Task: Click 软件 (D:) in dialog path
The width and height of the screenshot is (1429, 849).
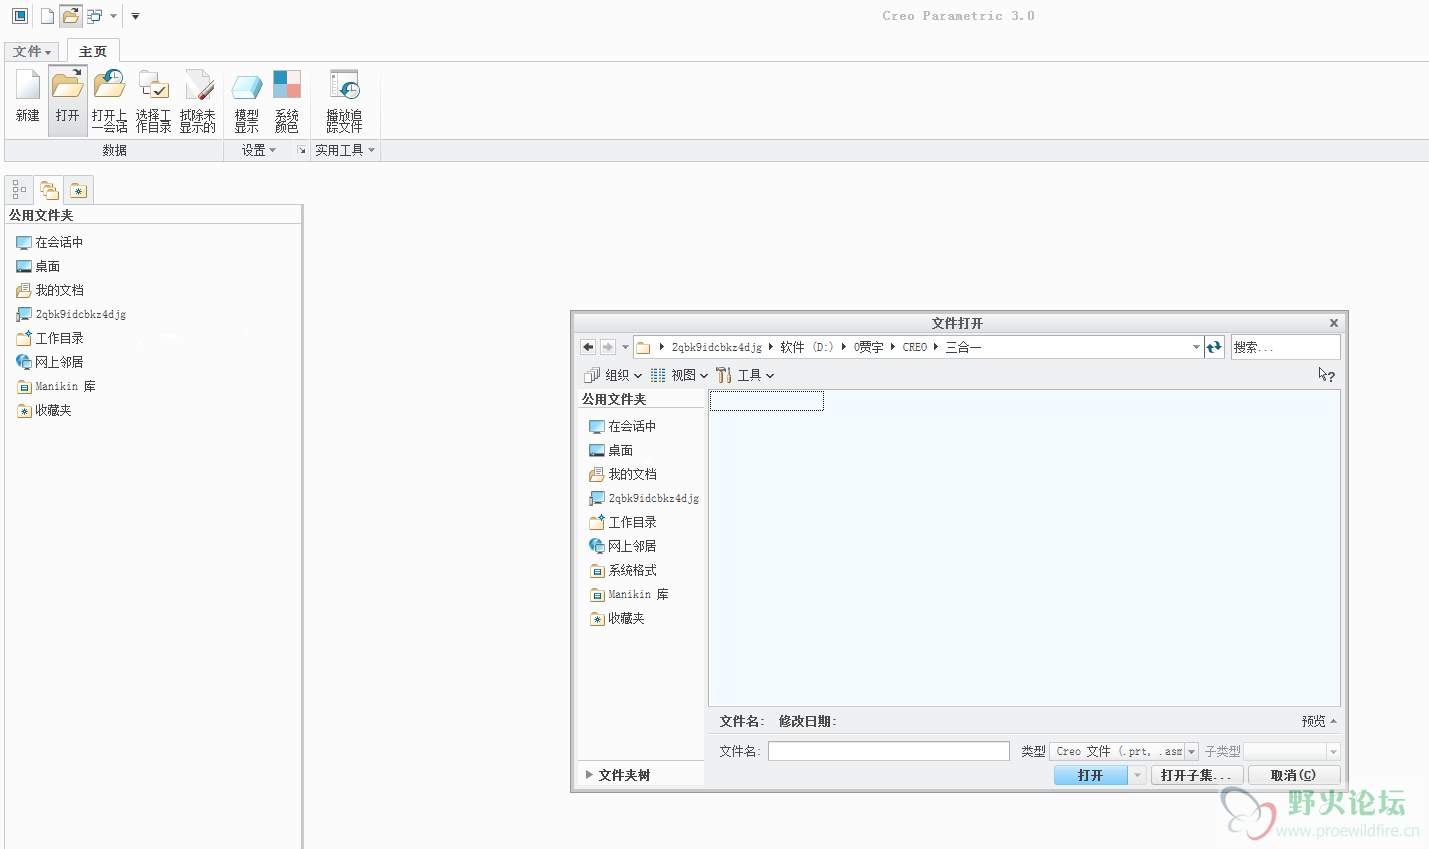Action: click(x=806, y=347)
